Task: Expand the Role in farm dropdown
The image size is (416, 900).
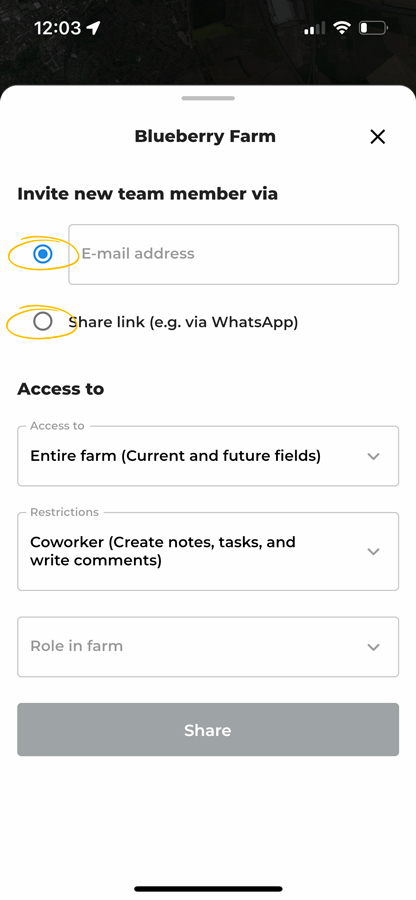Action: click(208, 647)
